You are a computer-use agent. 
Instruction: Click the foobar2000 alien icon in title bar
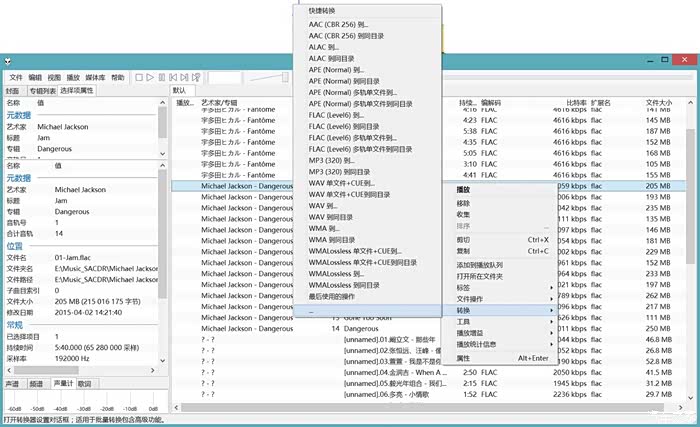pyautogui.click(x=8, y=60)
